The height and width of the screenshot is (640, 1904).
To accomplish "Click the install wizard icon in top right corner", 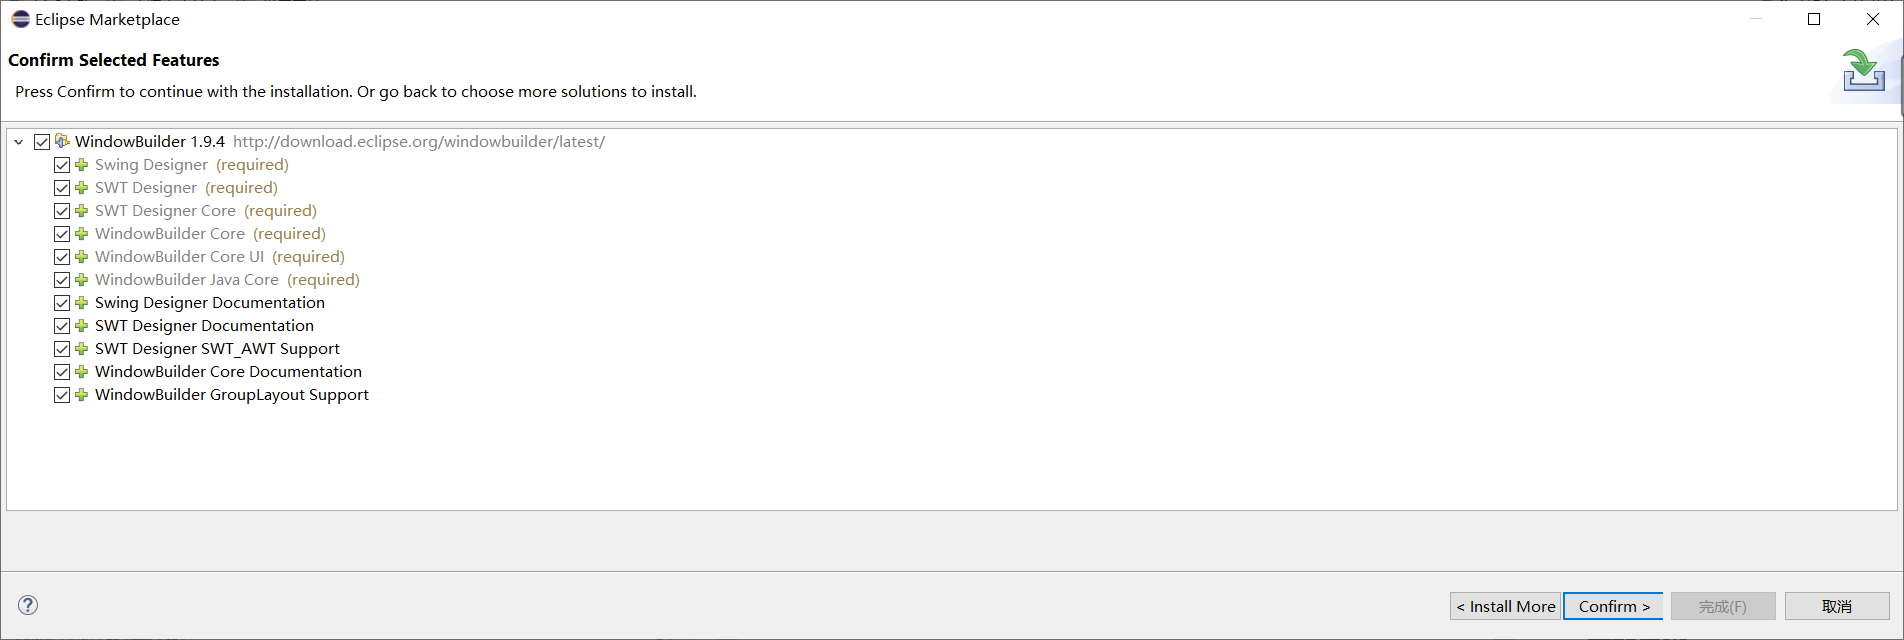I will [x=1863, y=71].
